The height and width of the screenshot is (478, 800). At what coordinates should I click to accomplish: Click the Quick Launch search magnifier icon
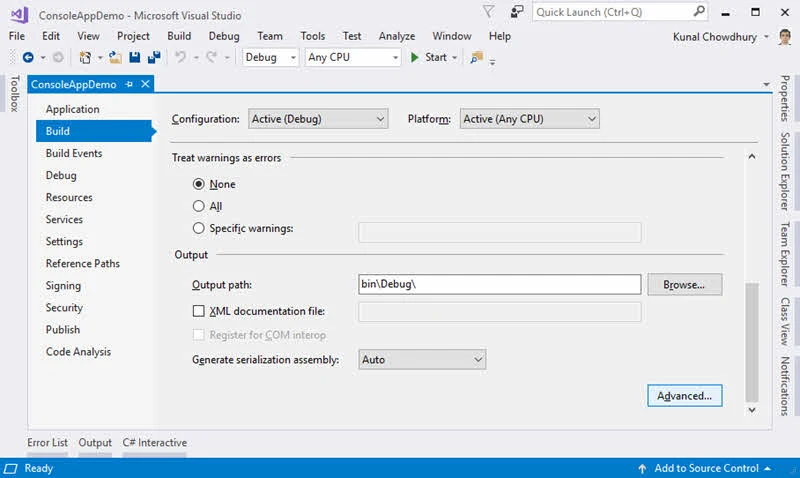(x=699, y=11)
